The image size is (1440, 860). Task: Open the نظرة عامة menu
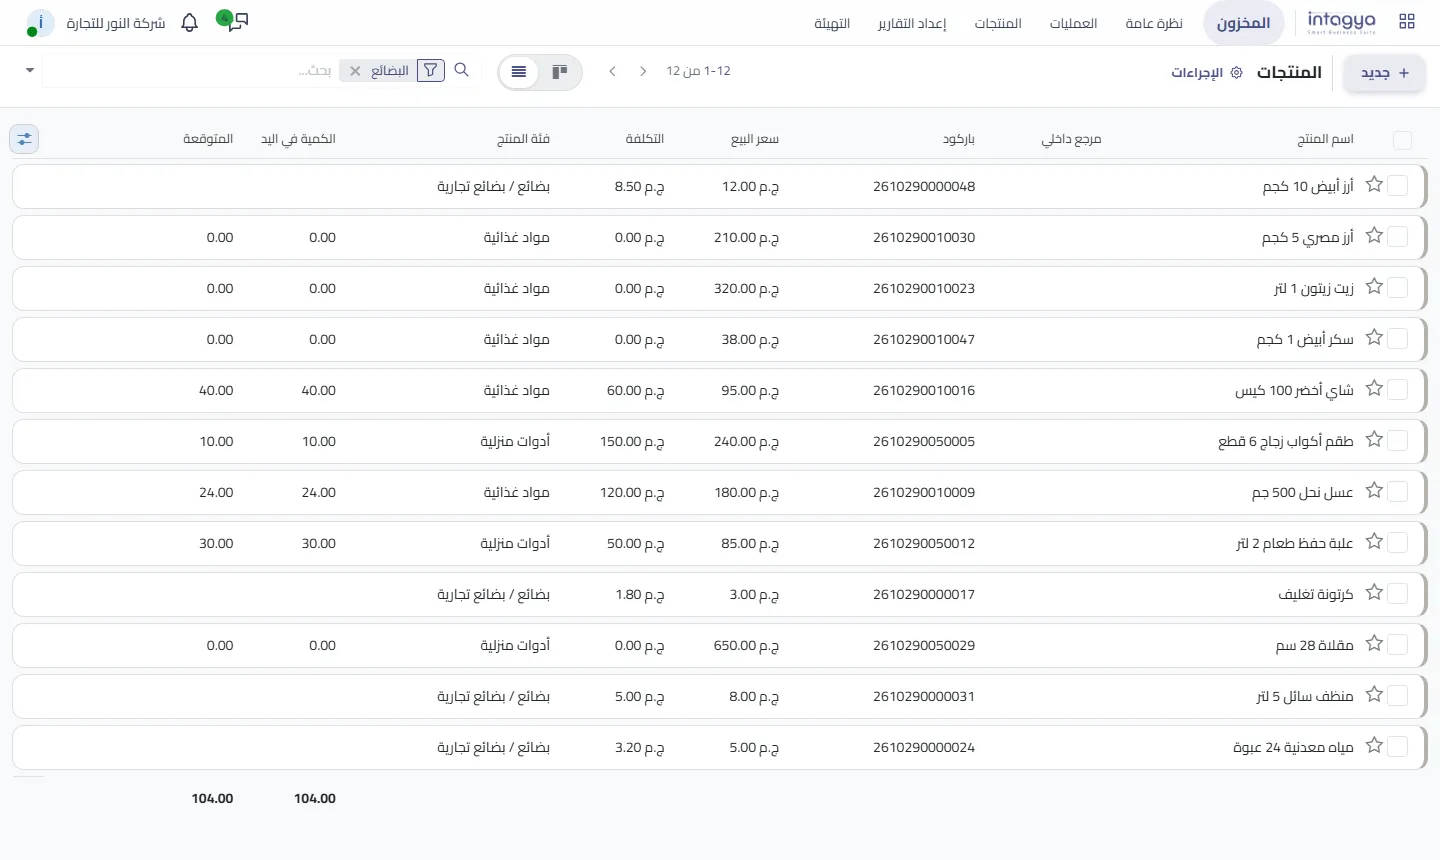coord(1154,23)
